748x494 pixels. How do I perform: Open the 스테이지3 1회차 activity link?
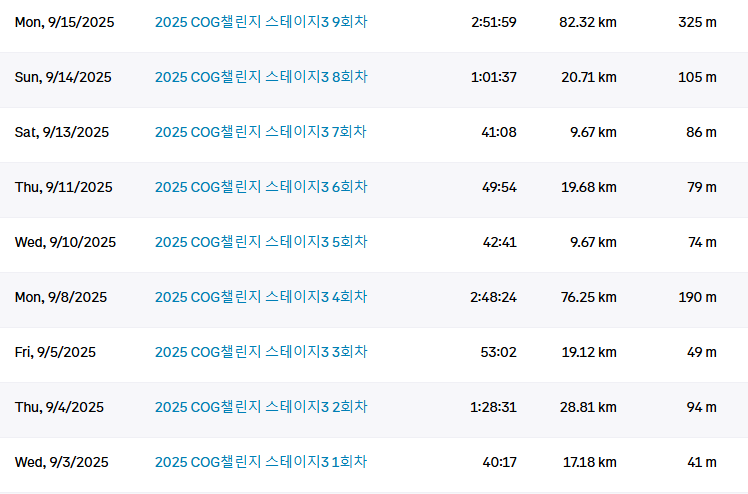coord(261,462)
